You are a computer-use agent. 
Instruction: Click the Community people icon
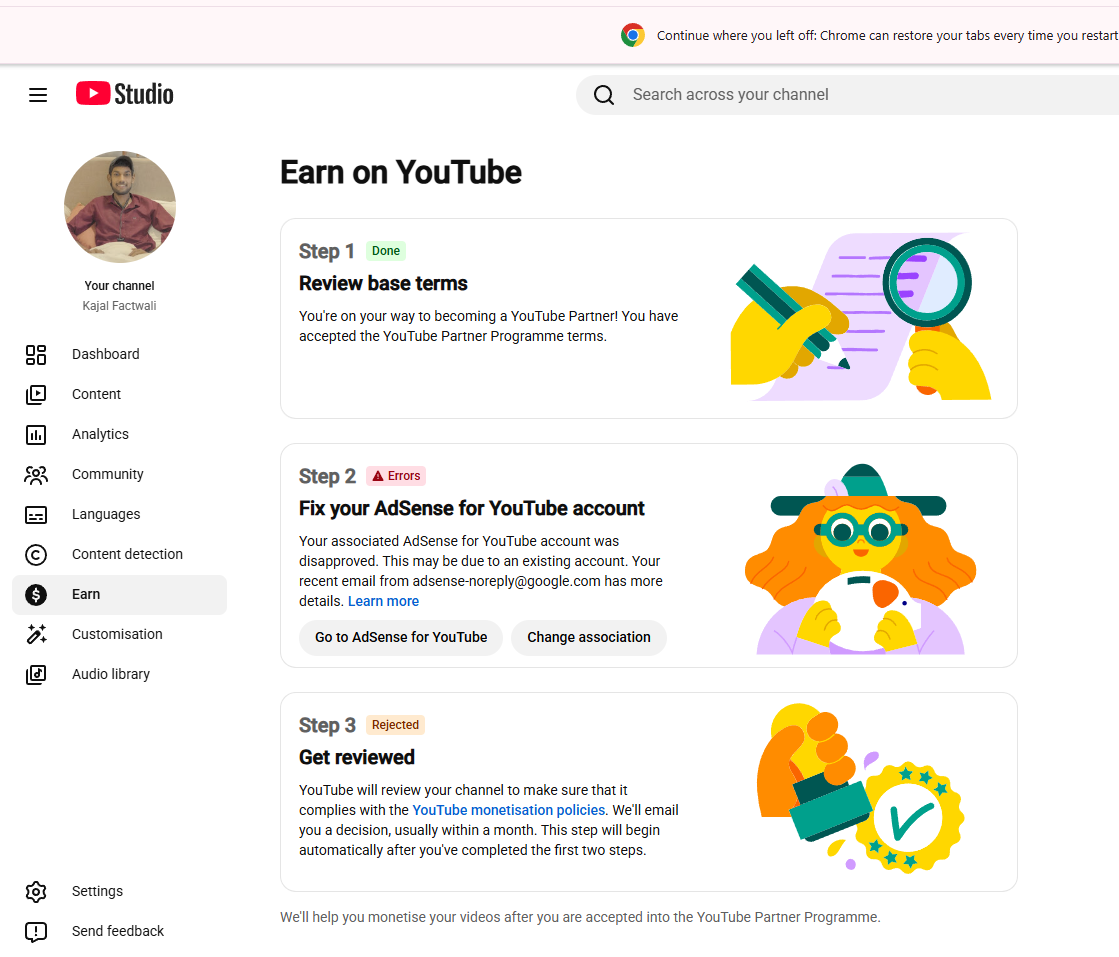pyautogui.click(x=36, y=475)
